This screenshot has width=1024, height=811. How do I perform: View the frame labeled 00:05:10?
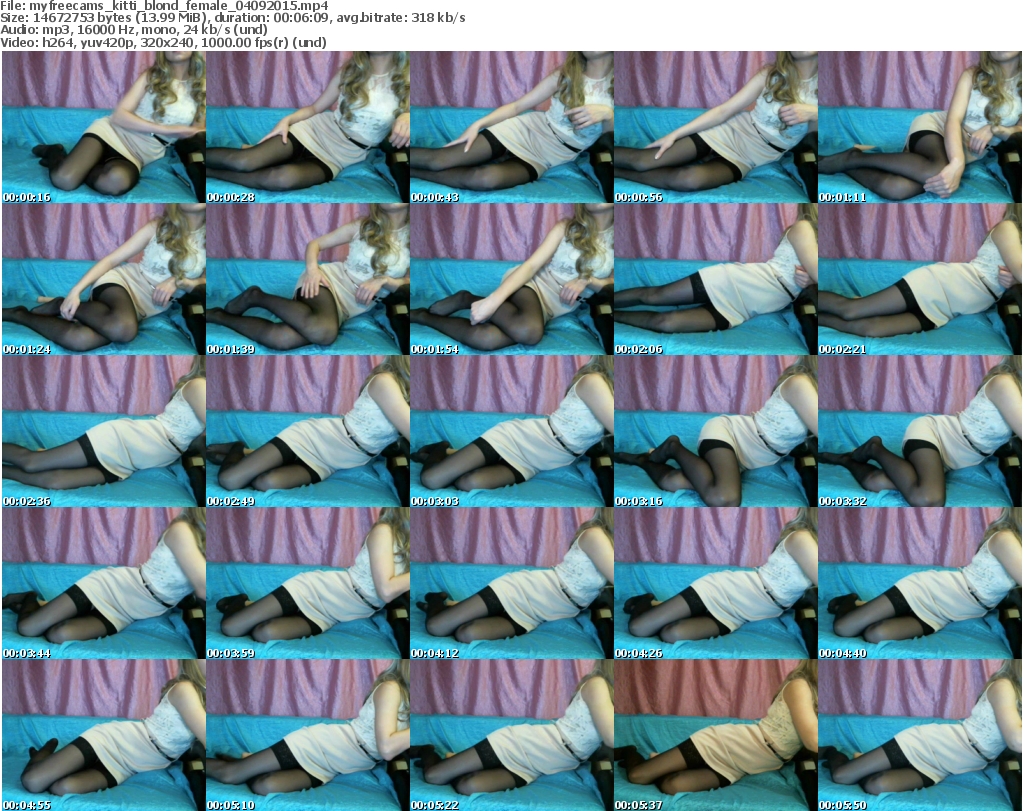click(308, 735)
